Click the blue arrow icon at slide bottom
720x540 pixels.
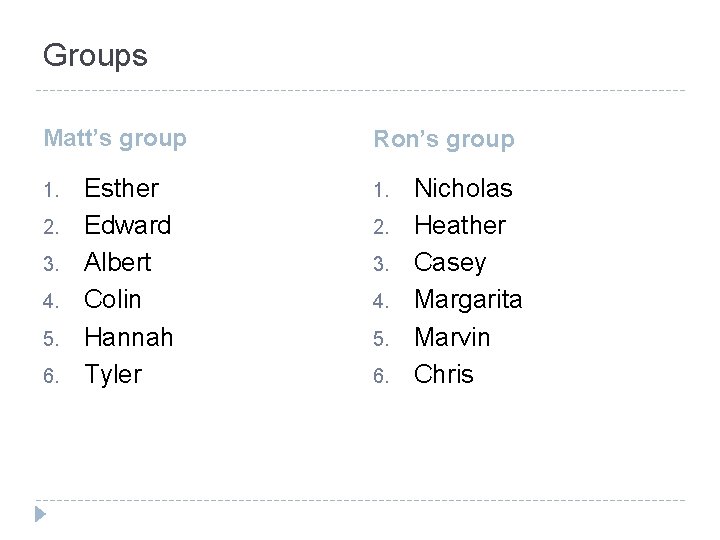coord(40,515)
